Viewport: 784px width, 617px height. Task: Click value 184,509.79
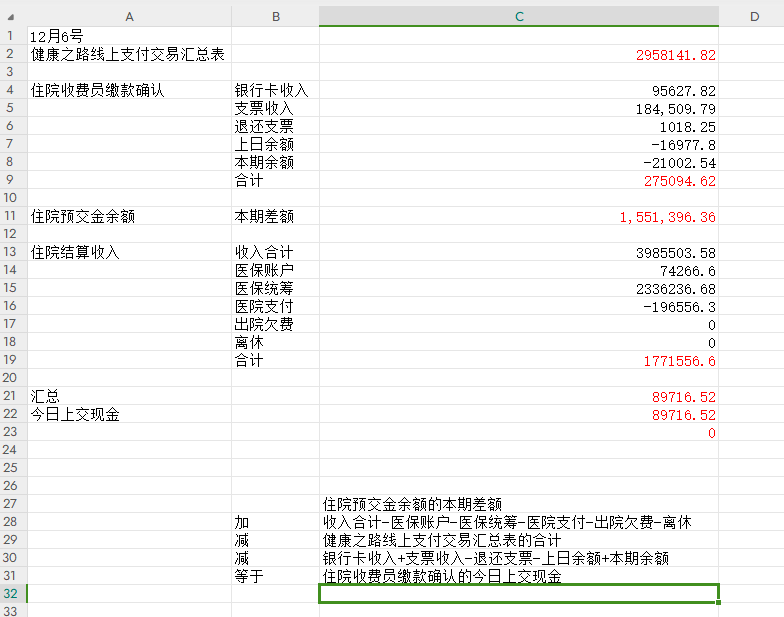point(676,108)
